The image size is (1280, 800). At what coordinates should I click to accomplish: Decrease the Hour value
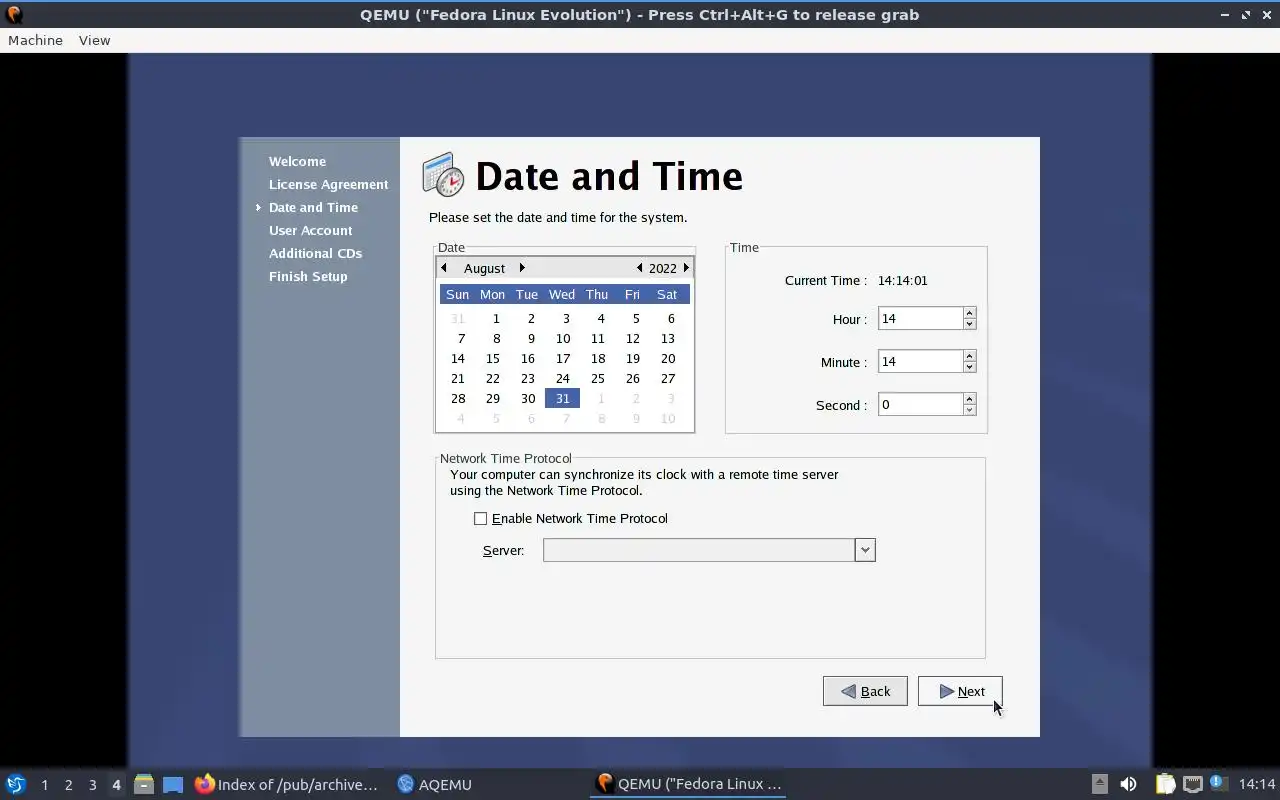[x=969, y=324]
